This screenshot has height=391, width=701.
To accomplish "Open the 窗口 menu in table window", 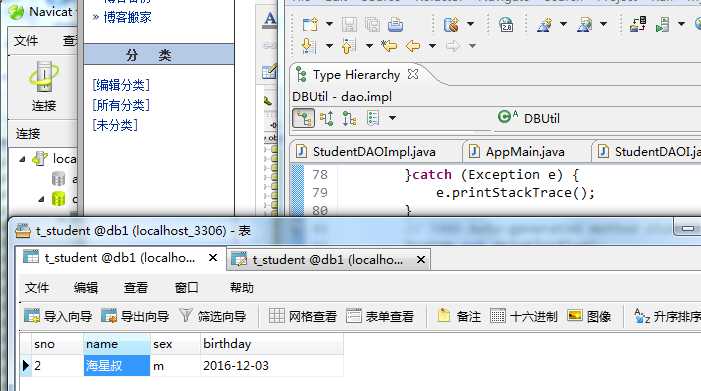I will [x=186, y=287].
